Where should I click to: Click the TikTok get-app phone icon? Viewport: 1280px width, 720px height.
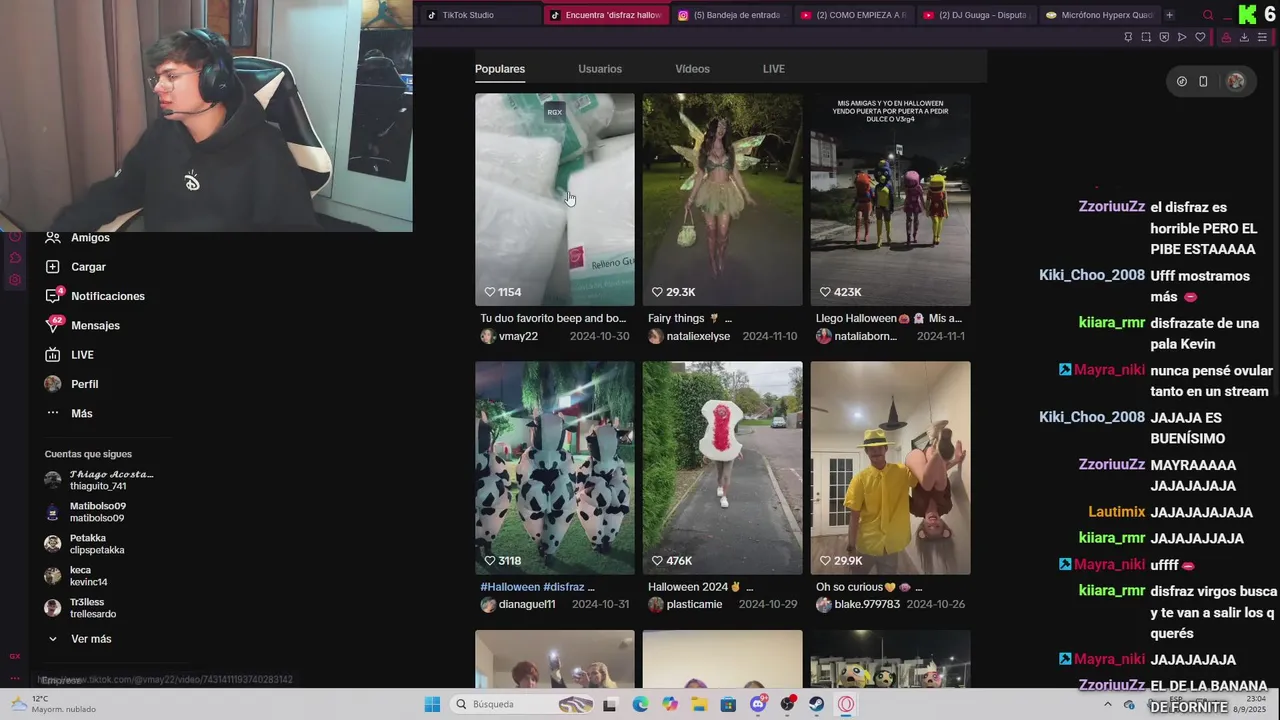pyautogui.click(x=1203, y=82)
